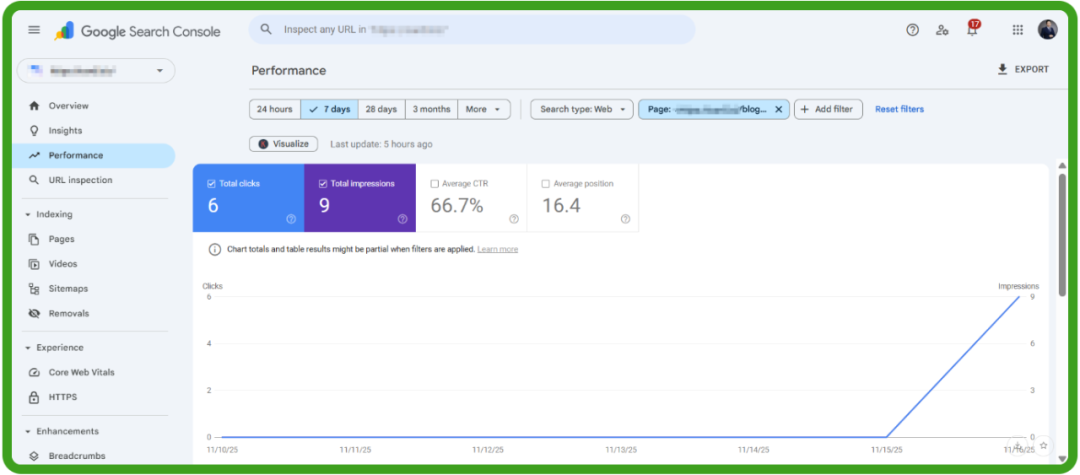Uncheck the Total clicks checkbox
This screenshot has height=475, width=1080.
211,184
